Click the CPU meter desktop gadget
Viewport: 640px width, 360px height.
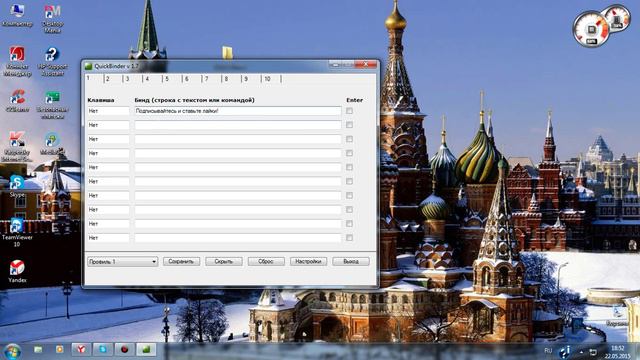point(591,29)
